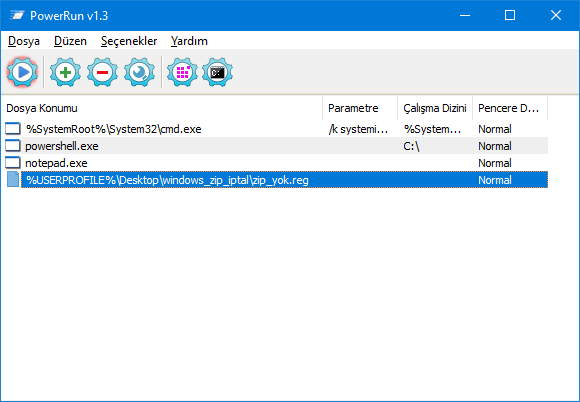
Task: Click 'Normal' in the notepad.exe row
Action: pyautogui.click(x=495, y=163)
